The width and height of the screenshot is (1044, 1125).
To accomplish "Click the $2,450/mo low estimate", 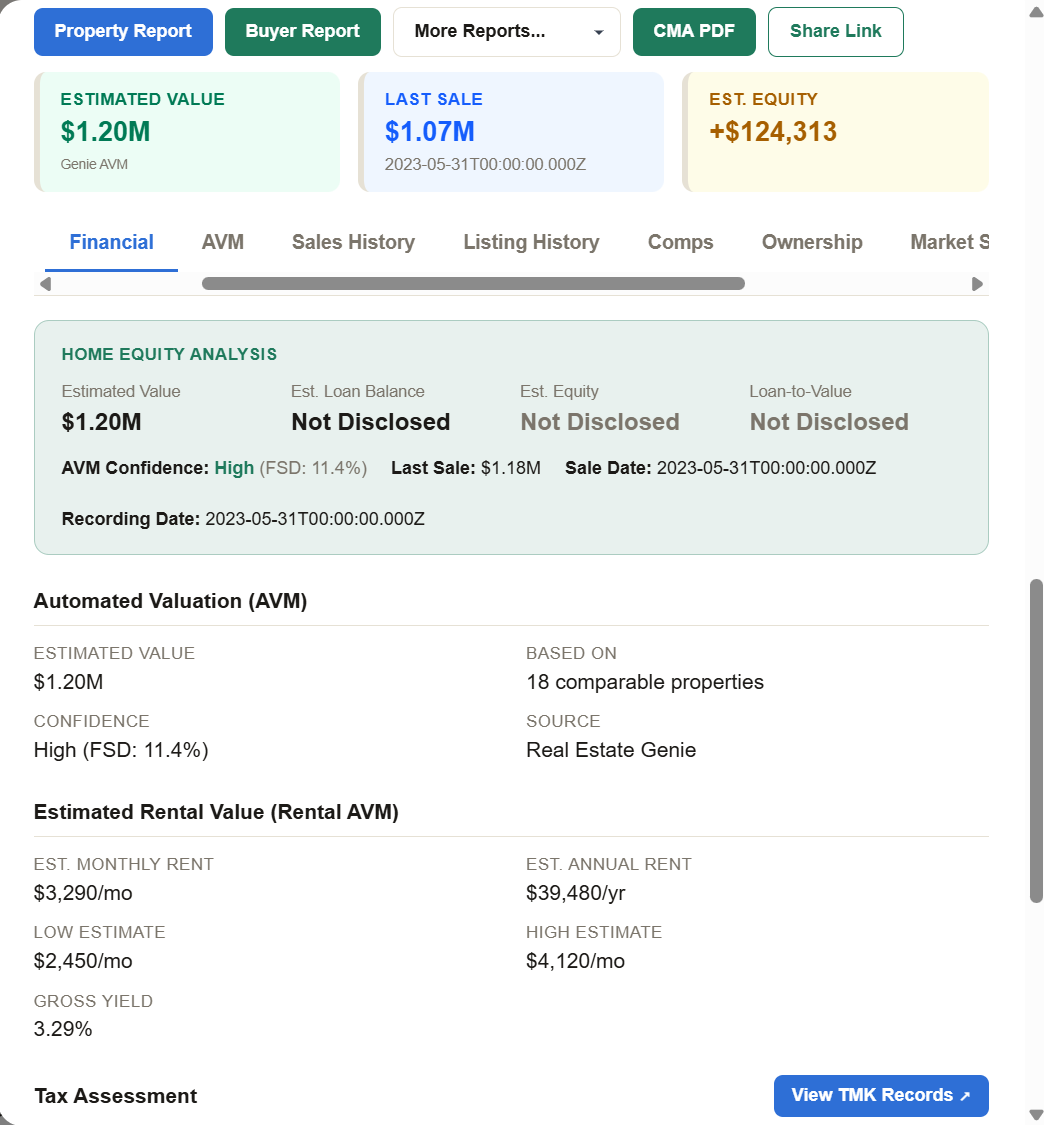I will [83, 961].
